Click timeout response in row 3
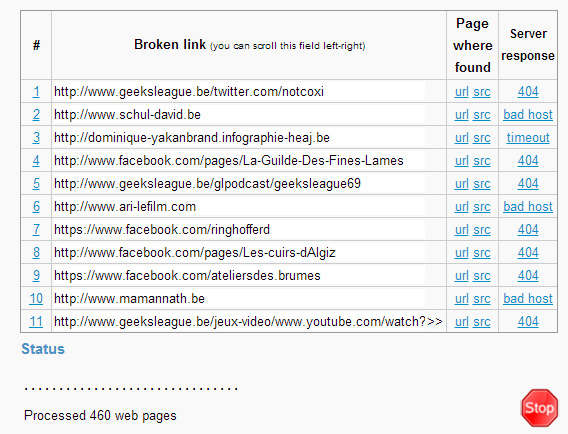The width and height of the screenshot is (568, 434). 528,138
